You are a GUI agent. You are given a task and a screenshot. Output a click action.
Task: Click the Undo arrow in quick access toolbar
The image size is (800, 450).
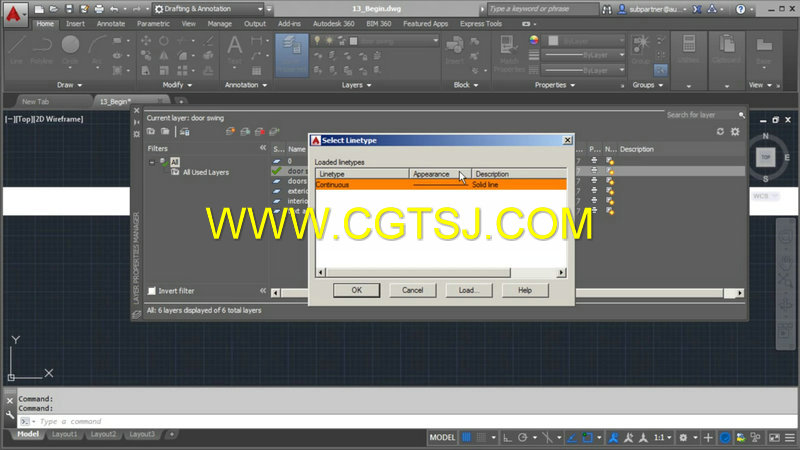tap(114, 9)
